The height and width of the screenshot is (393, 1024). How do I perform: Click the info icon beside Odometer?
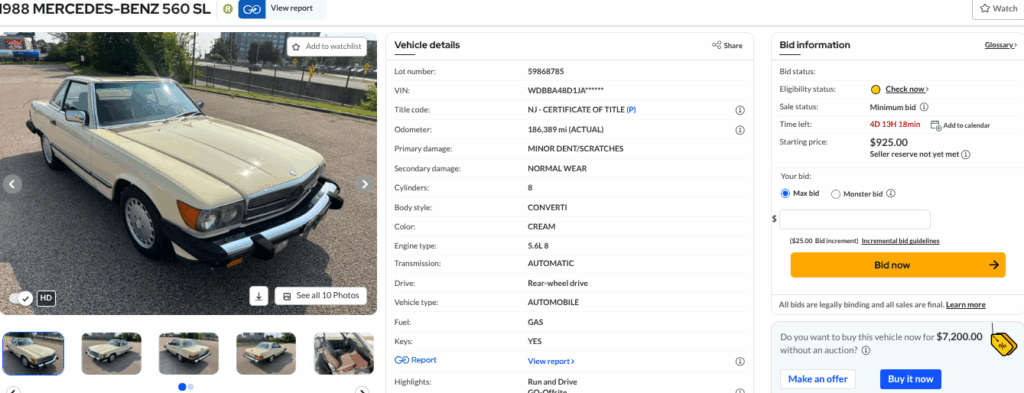(740, 130)
